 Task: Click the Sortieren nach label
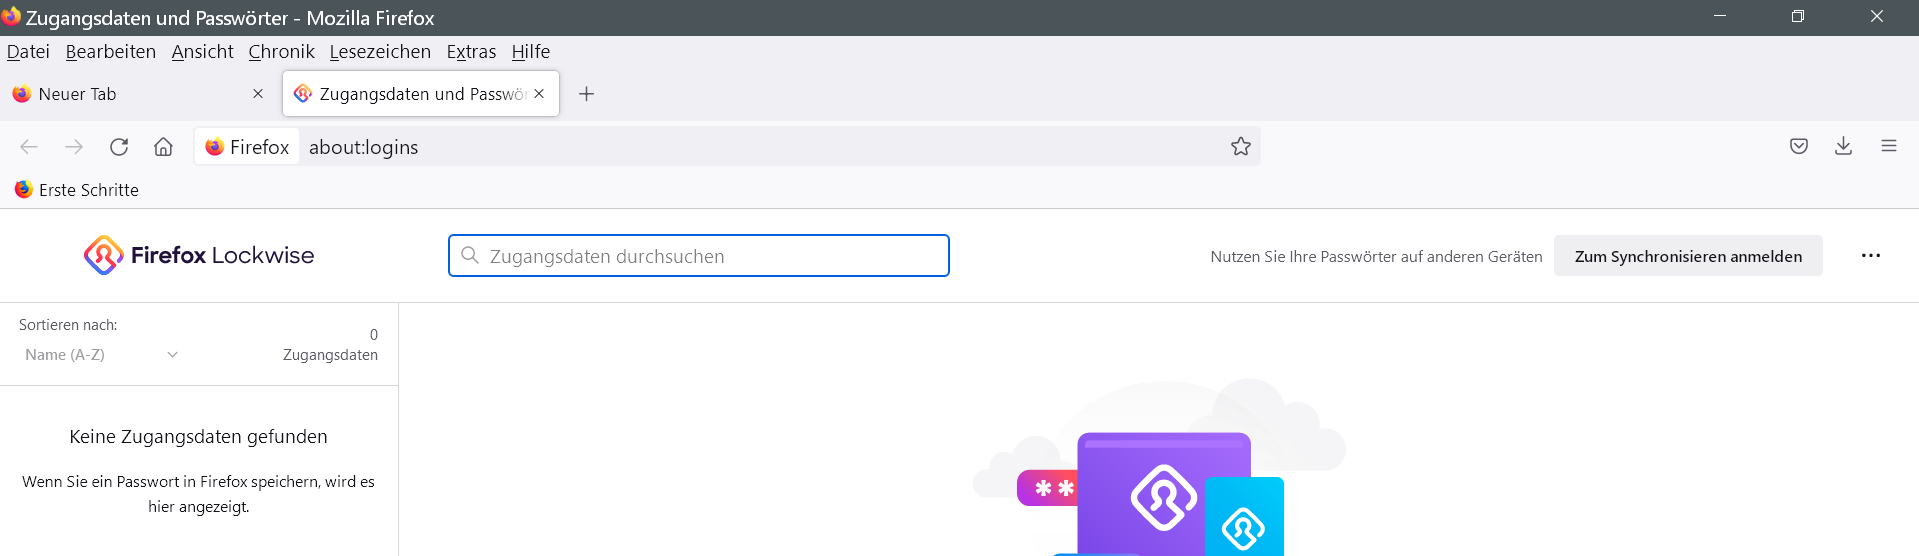click(68, 325)
